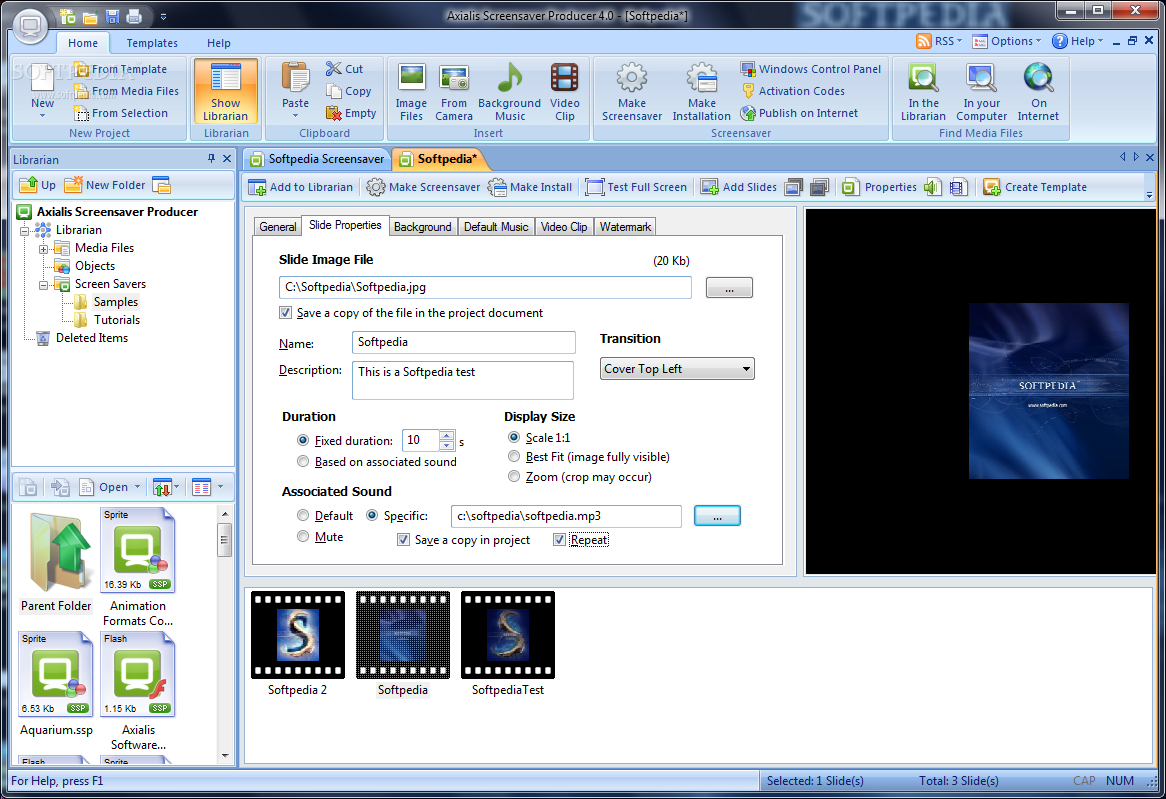Open Activation Codes

[x=793, y=91]
